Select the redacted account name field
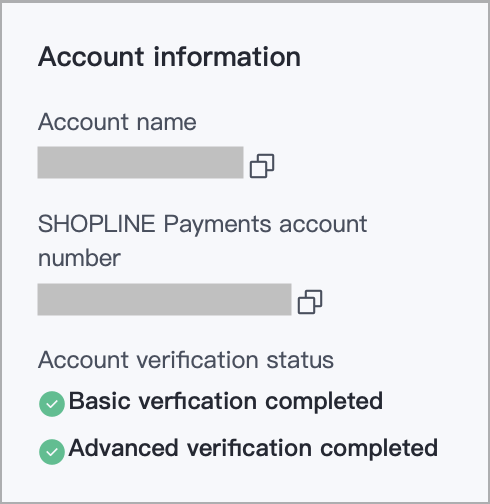 point(140,162)
